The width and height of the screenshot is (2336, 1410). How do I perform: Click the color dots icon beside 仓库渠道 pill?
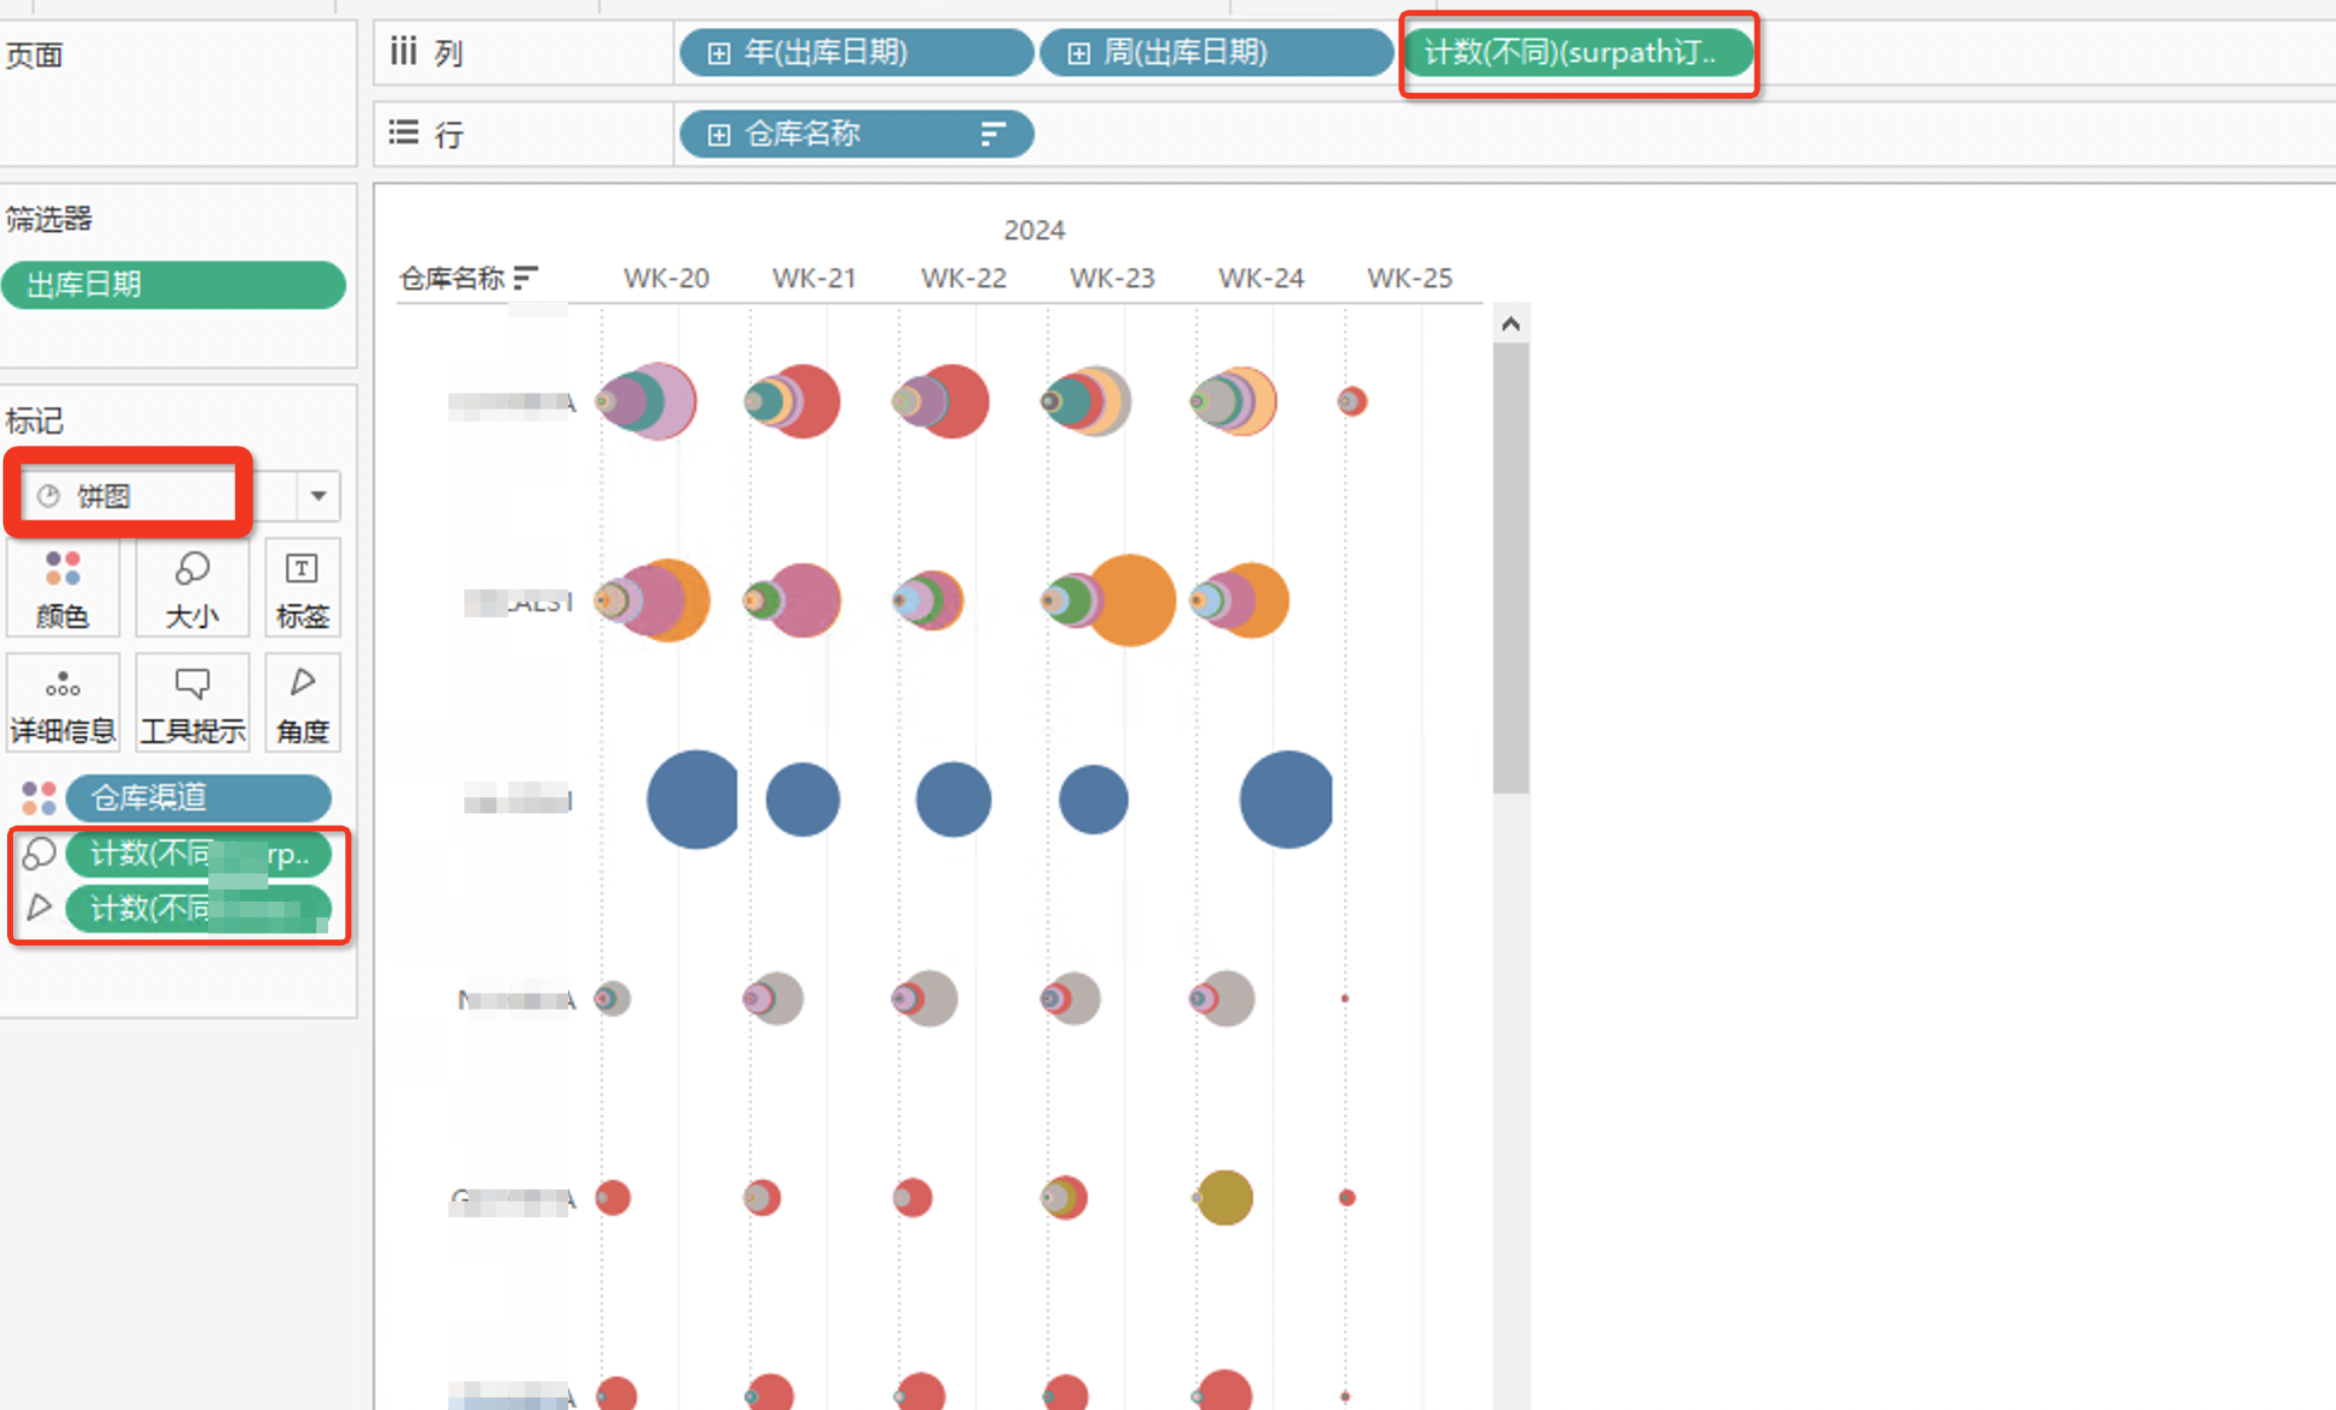(39, 798)
